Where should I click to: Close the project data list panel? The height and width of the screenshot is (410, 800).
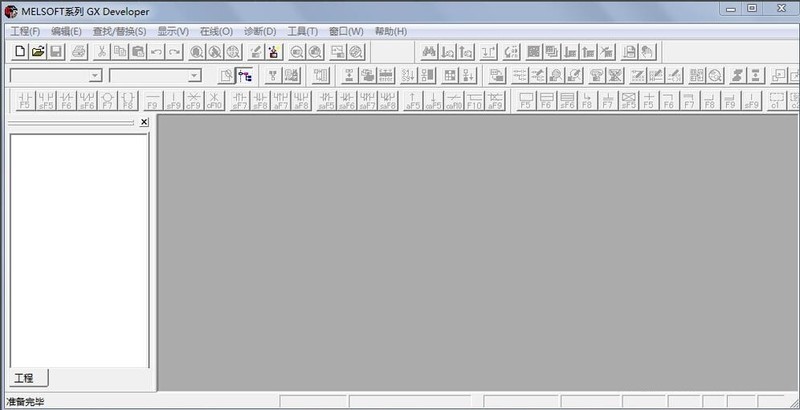coord(144,122)
